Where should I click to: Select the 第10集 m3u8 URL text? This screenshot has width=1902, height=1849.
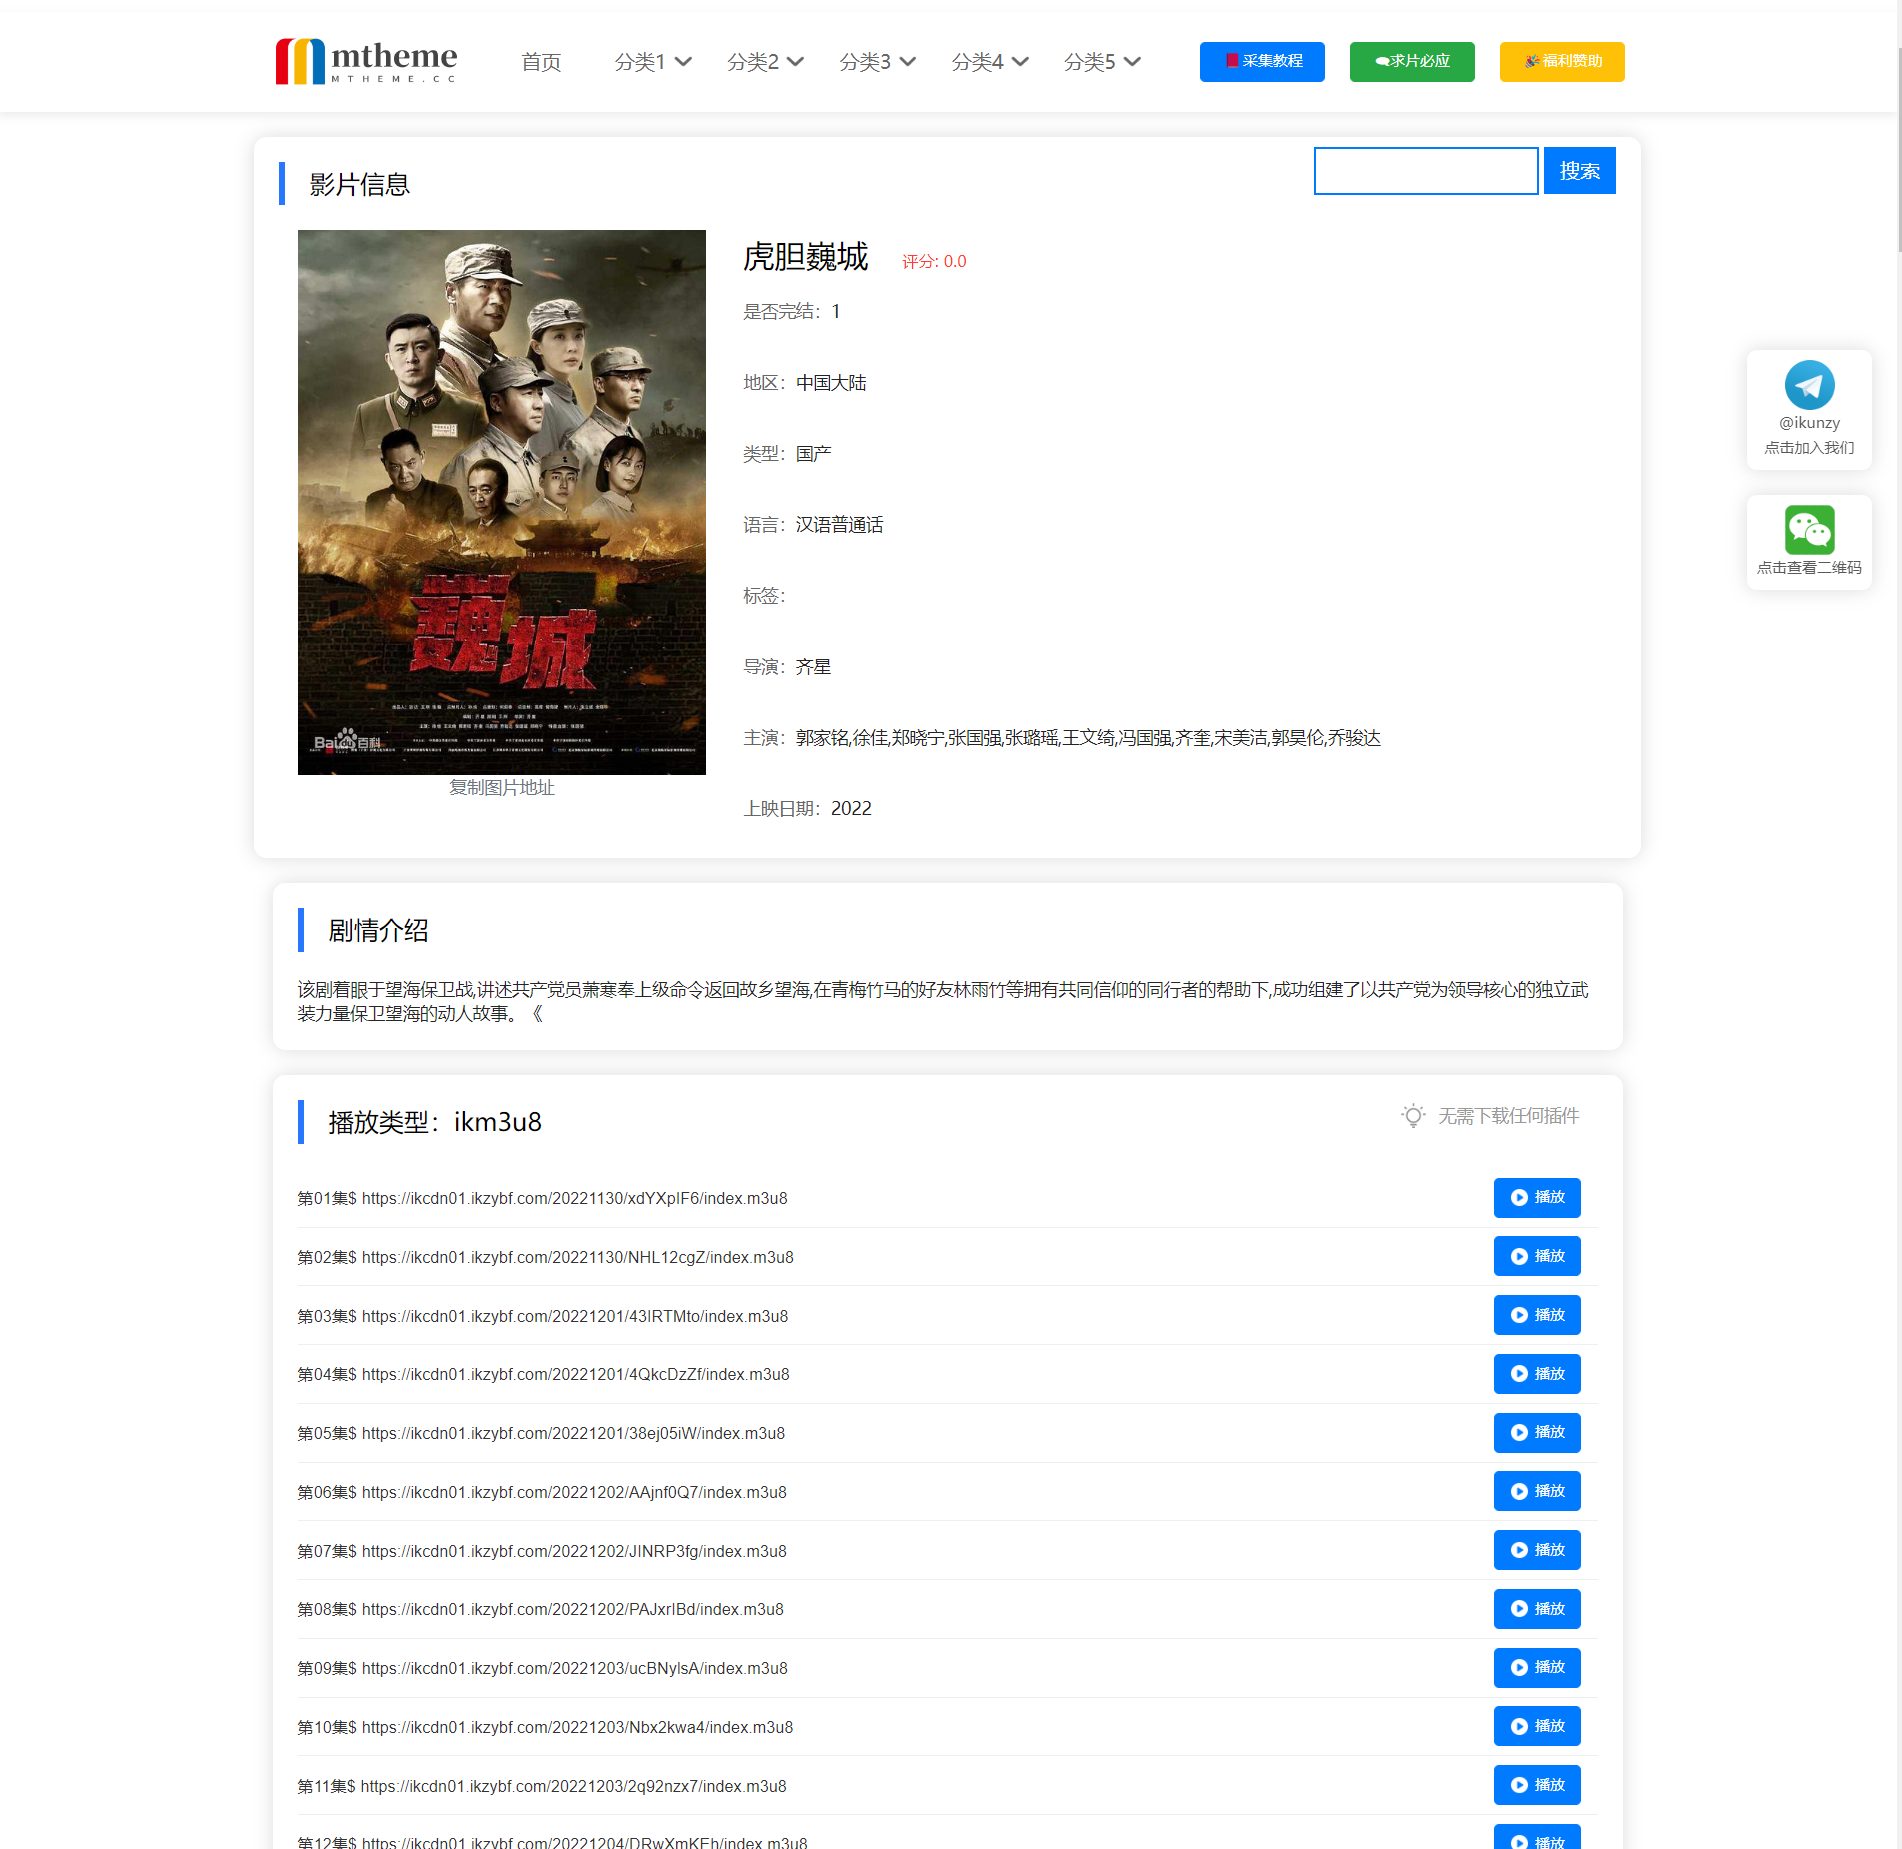578,1728
